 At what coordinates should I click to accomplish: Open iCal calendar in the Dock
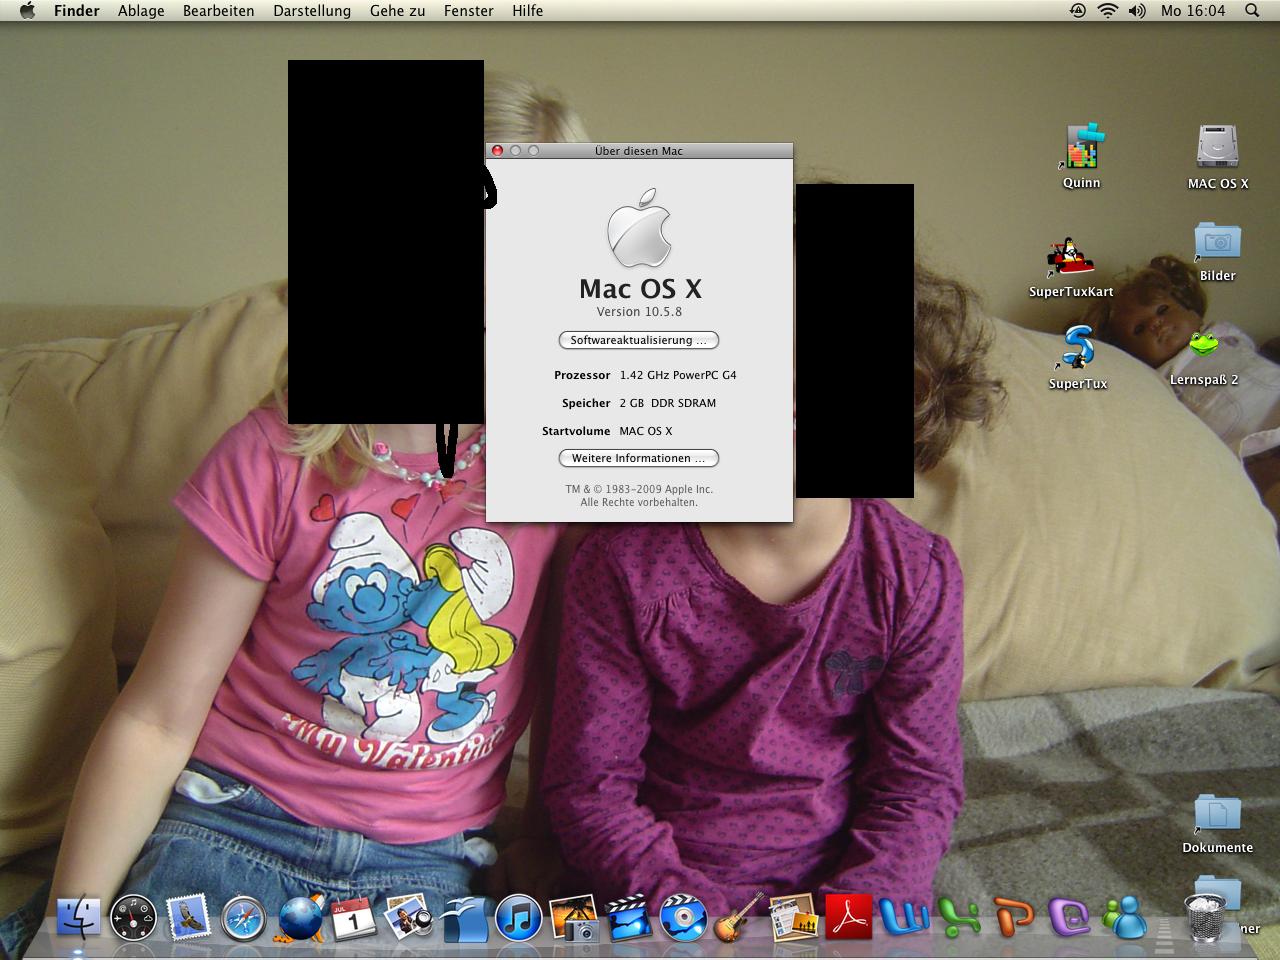tap(353, 918)
